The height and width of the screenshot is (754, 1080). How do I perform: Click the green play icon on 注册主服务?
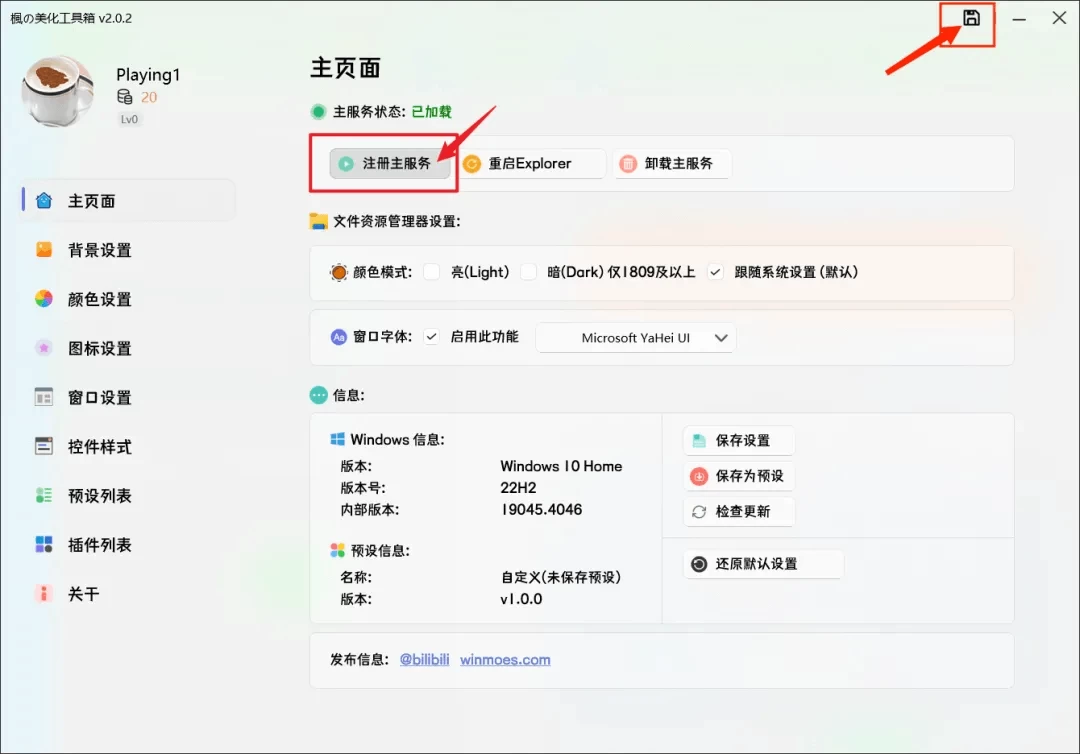346,164
